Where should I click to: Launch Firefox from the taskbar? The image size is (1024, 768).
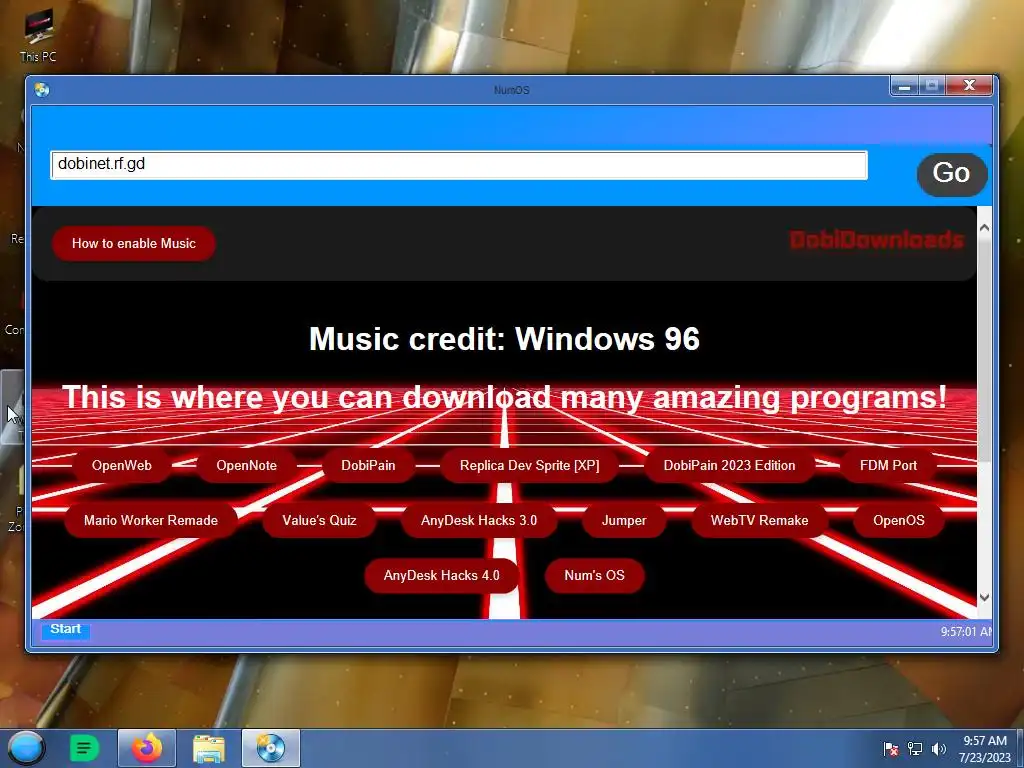(x=147, y=748)
